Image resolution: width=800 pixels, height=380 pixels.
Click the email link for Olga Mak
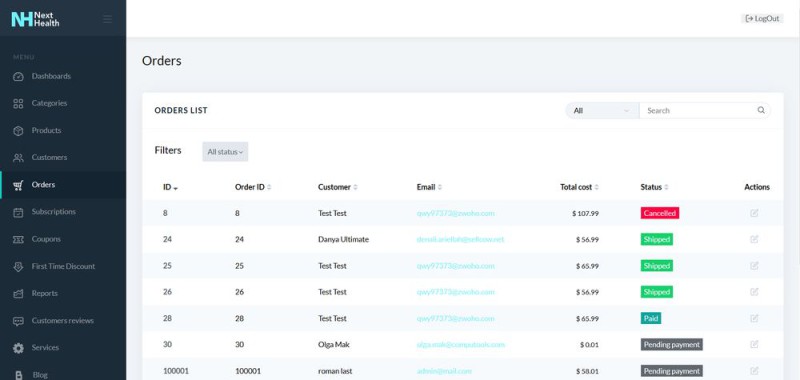[461, 345]
